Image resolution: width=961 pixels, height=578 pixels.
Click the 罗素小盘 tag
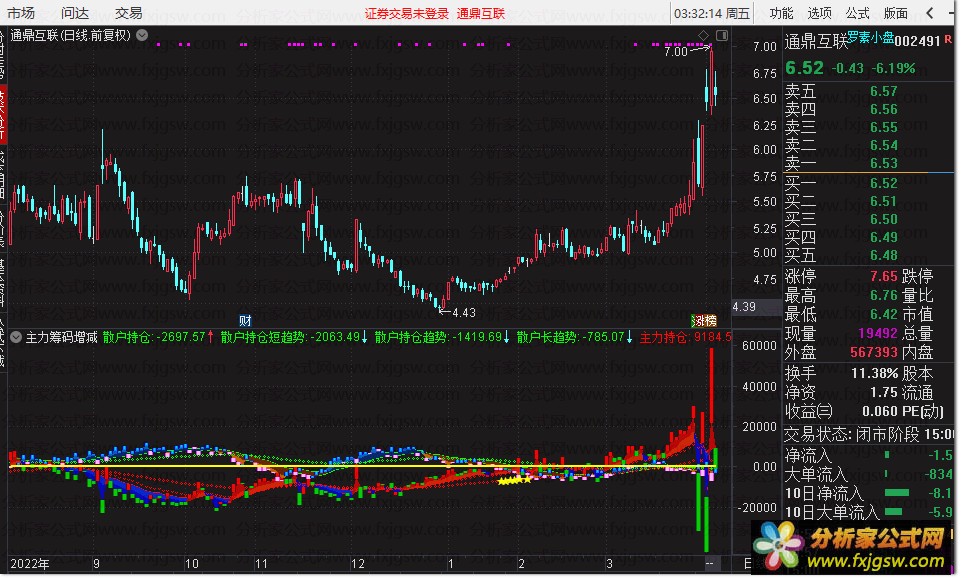coord(870,37)
